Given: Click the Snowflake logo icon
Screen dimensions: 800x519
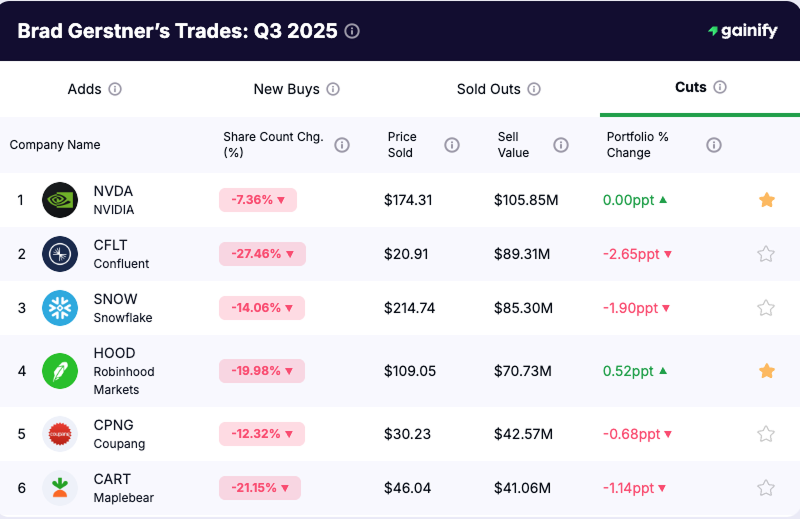Looking at the screenshot, I should coord(60,308).
